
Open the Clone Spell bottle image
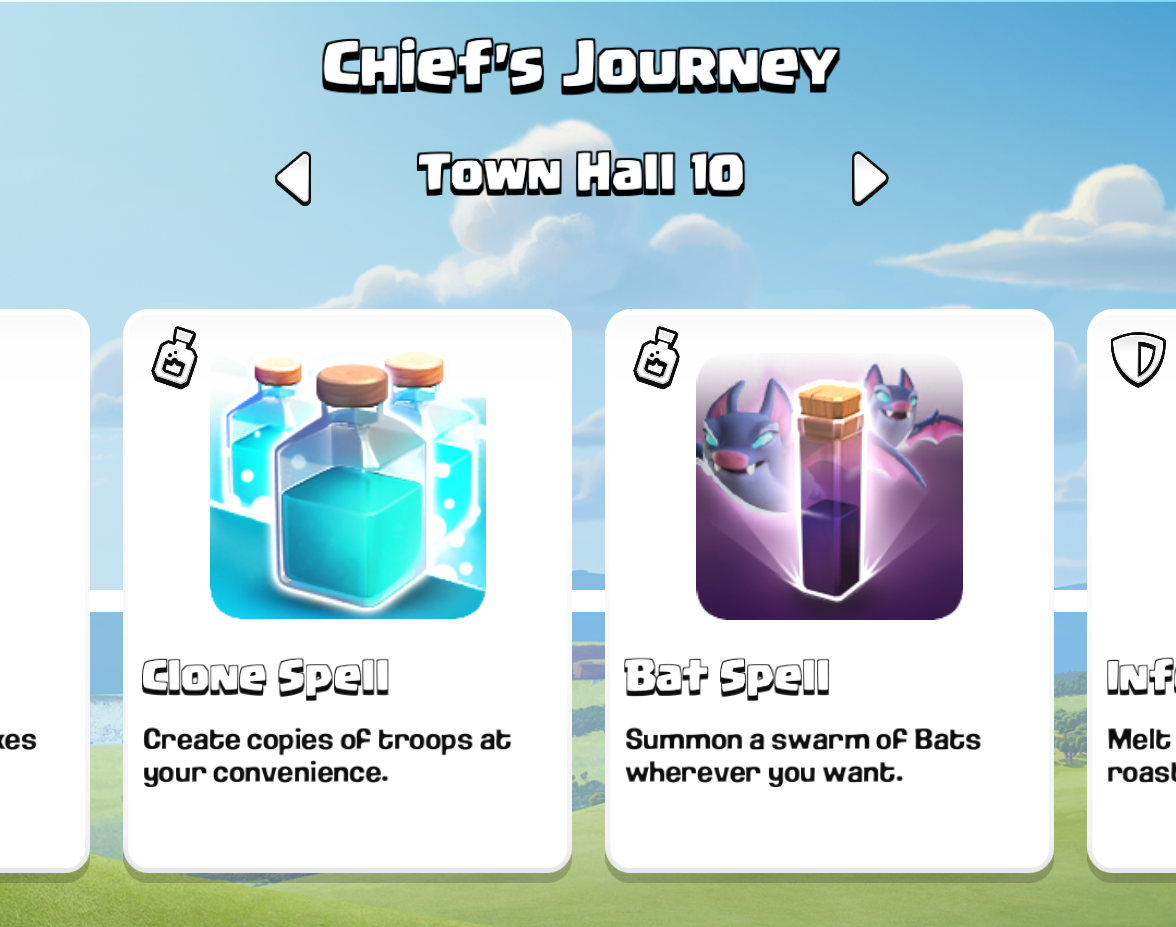click(x=348, y=484)
